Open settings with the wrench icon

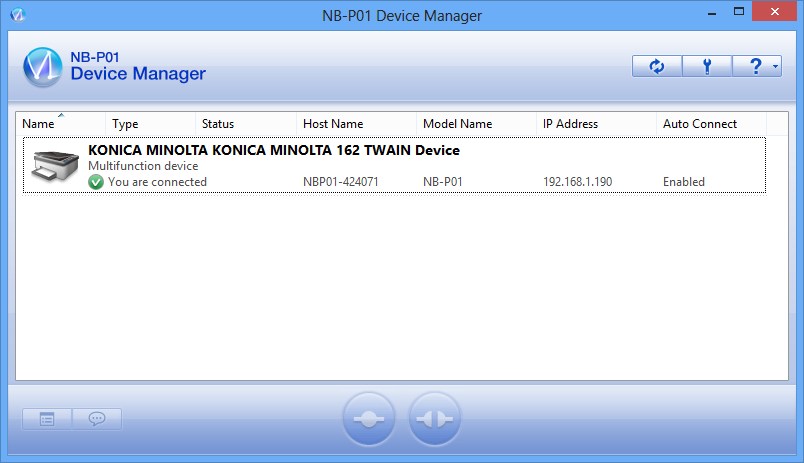click(x=707, y=66)
